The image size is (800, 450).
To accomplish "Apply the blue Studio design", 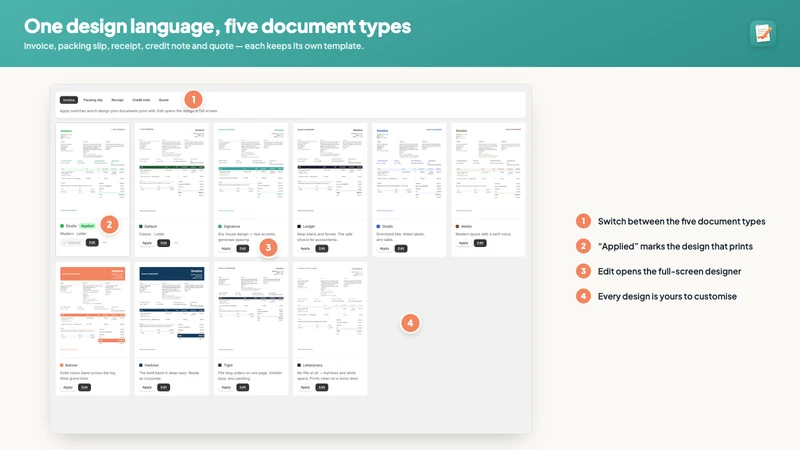I will coord(384,248).
